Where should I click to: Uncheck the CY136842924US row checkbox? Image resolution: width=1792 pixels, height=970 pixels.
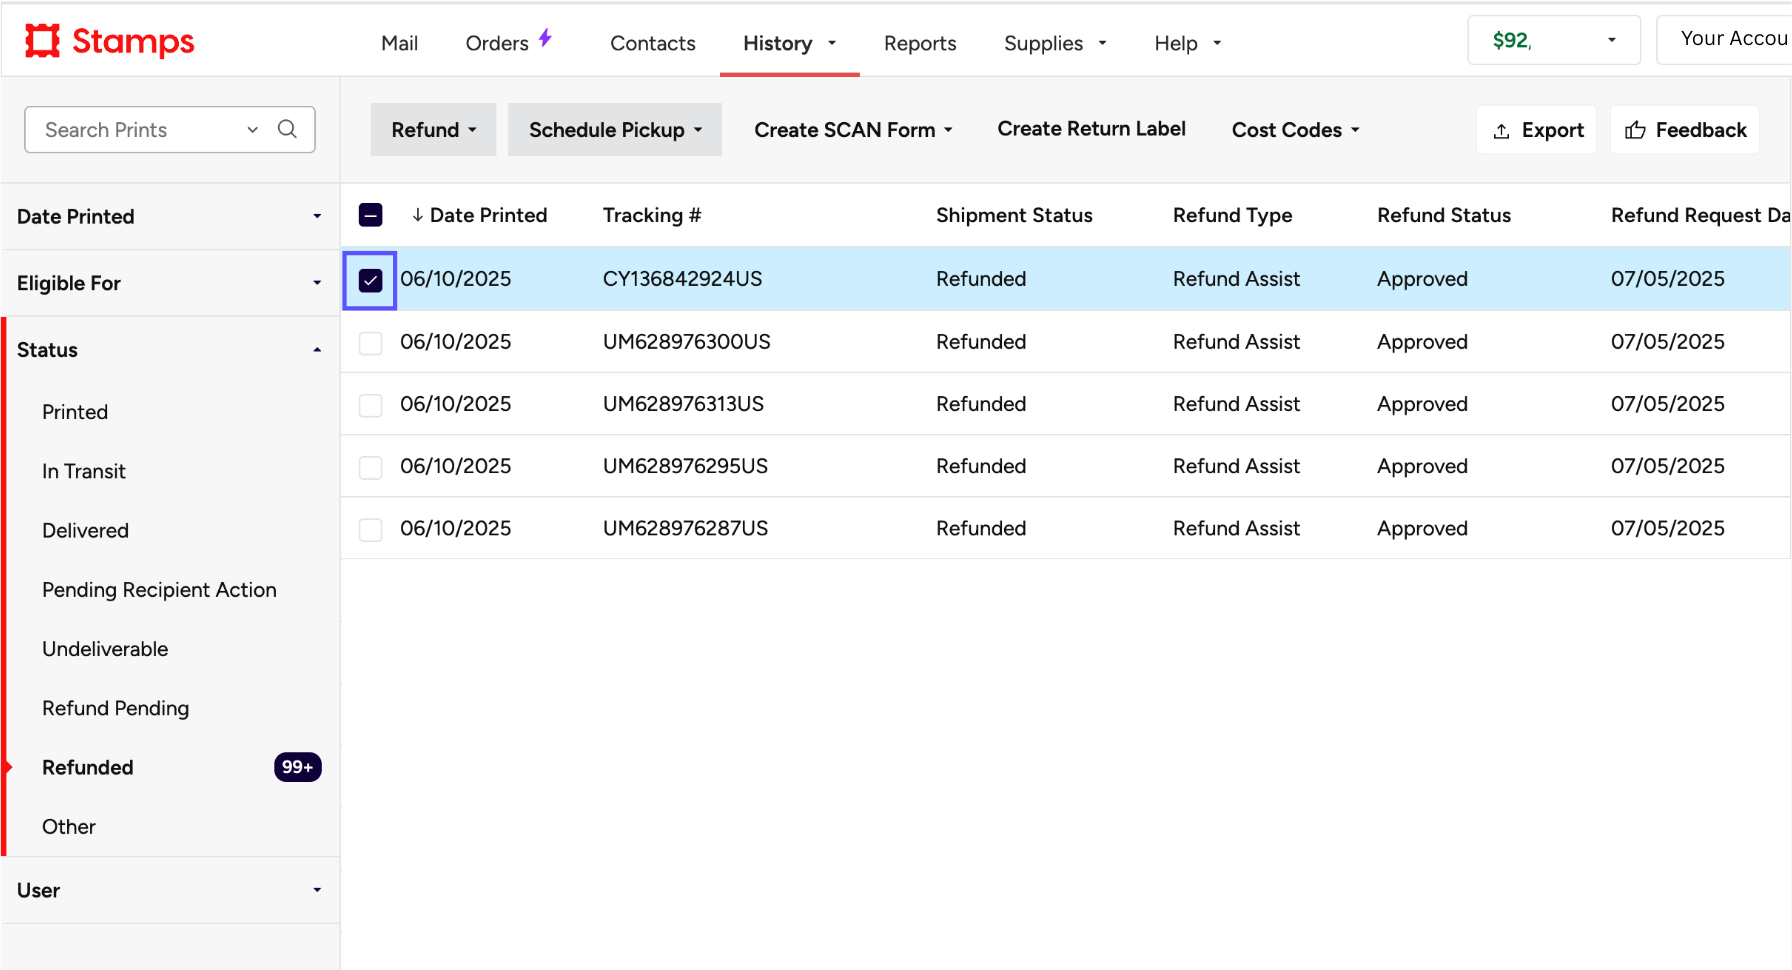tap(370, 280)
